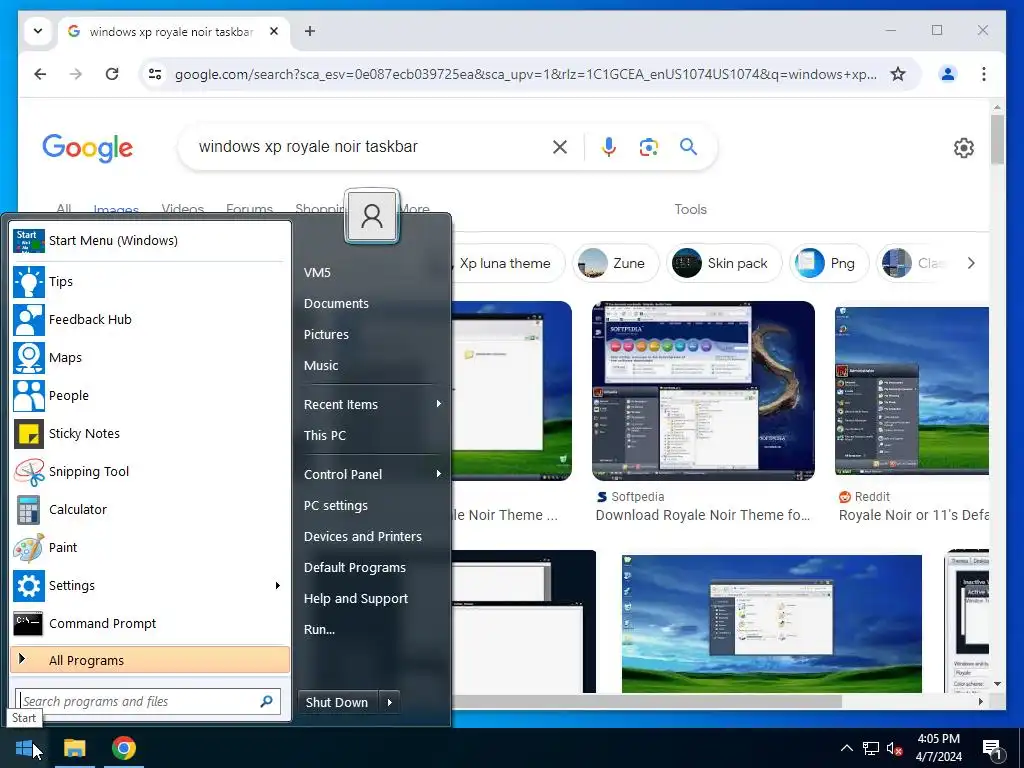
Task: Open the Snipping Tool scissors icon
Action: pyautogui.click(x=29, y=472)
